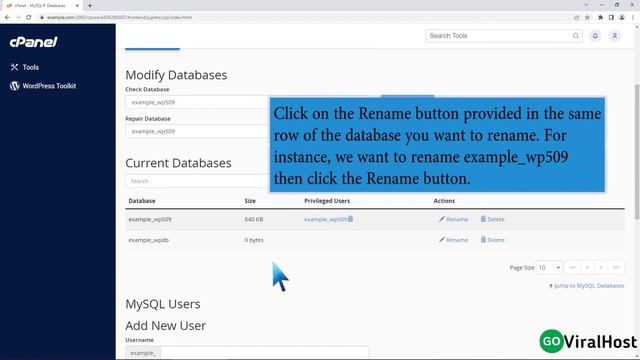Open the user account icon

614,36
